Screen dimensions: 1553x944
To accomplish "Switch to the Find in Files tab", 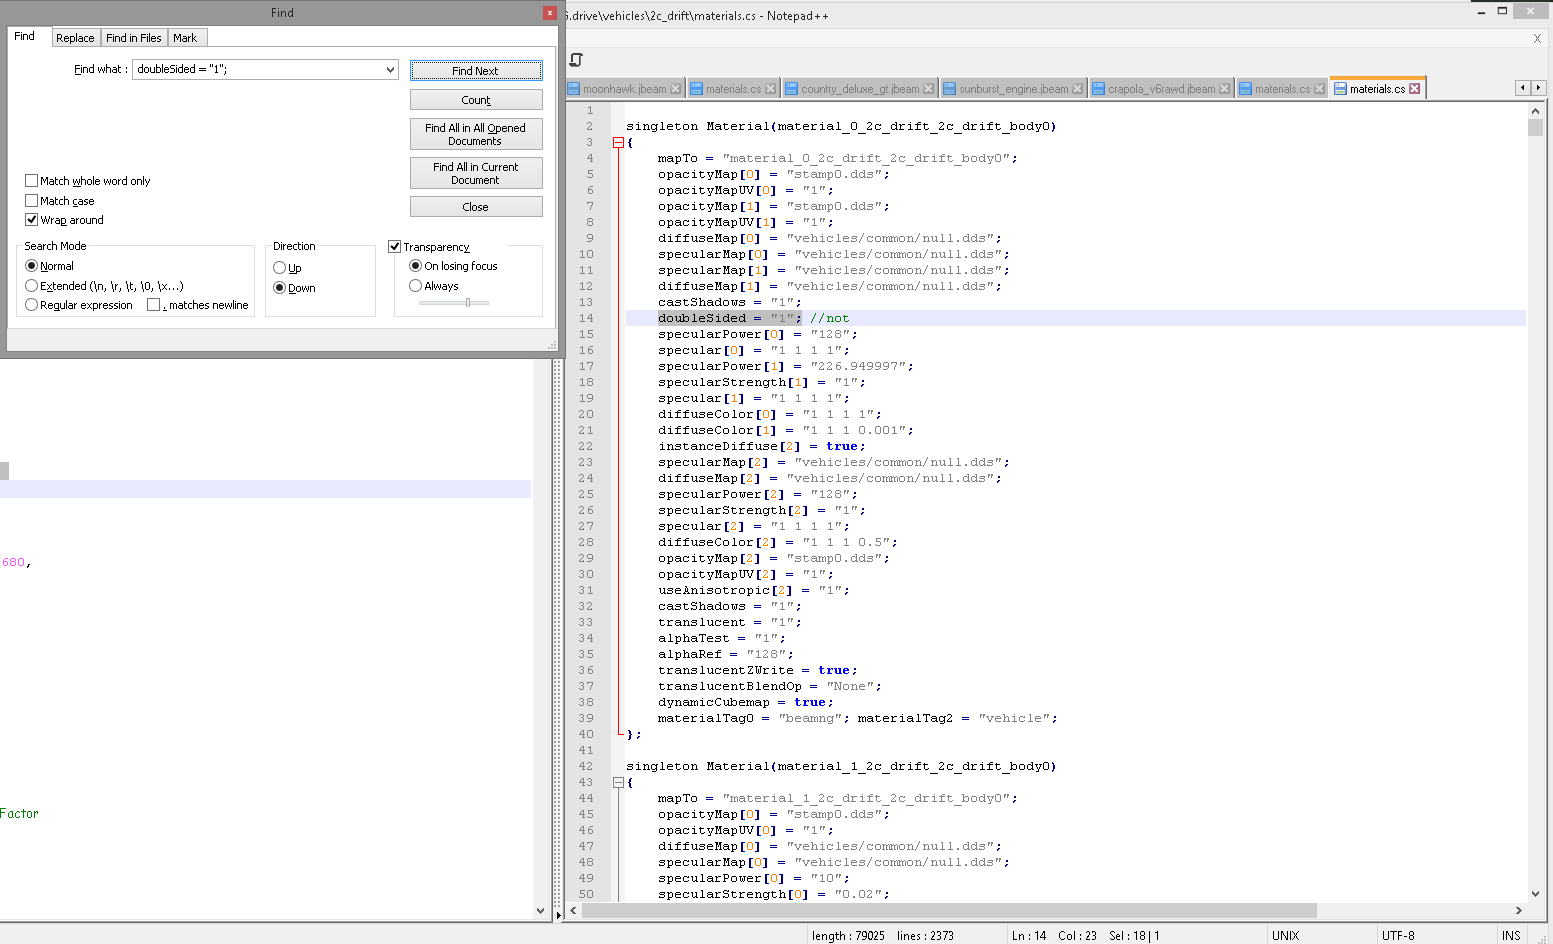I will [x=133, y=38].
